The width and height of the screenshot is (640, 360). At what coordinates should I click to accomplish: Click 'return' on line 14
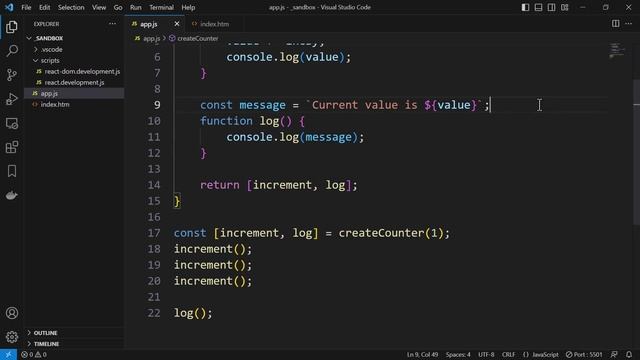pyautogui.click(x=220, y=185)
